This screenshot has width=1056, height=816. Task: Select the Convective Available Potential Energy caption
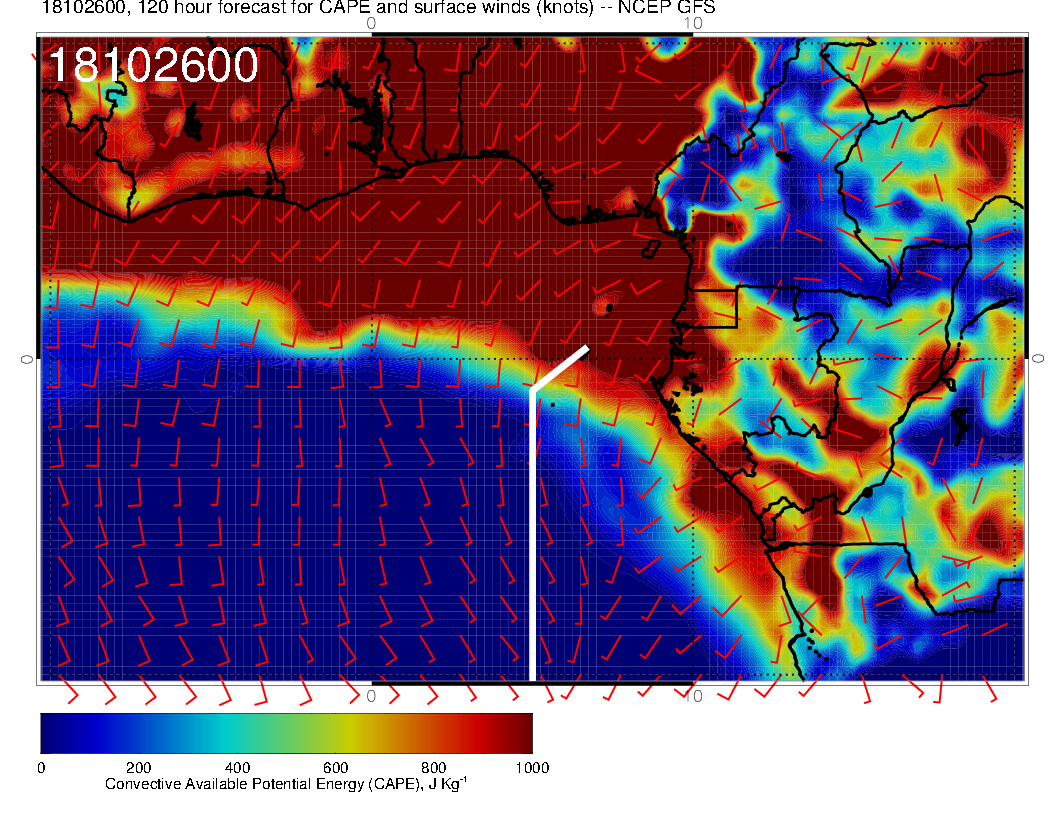(286, 785)
